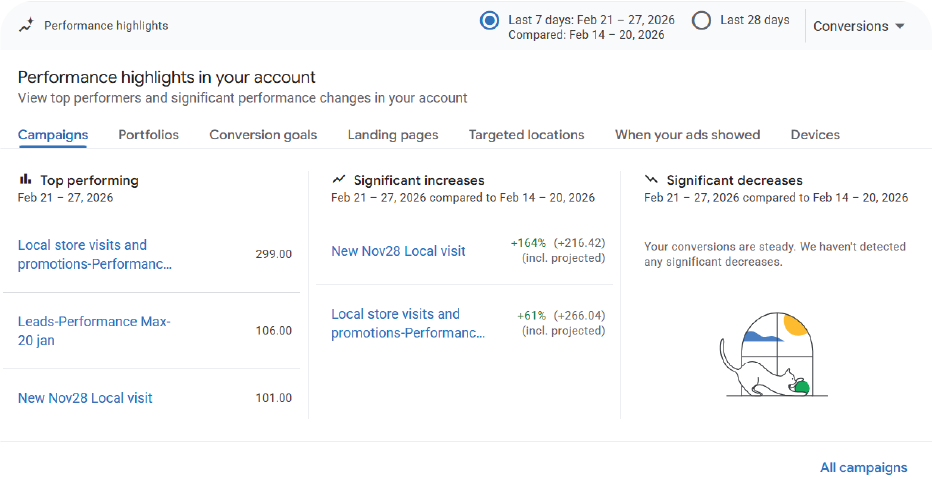Open the Conversions metric dropdown

point(858,26)
